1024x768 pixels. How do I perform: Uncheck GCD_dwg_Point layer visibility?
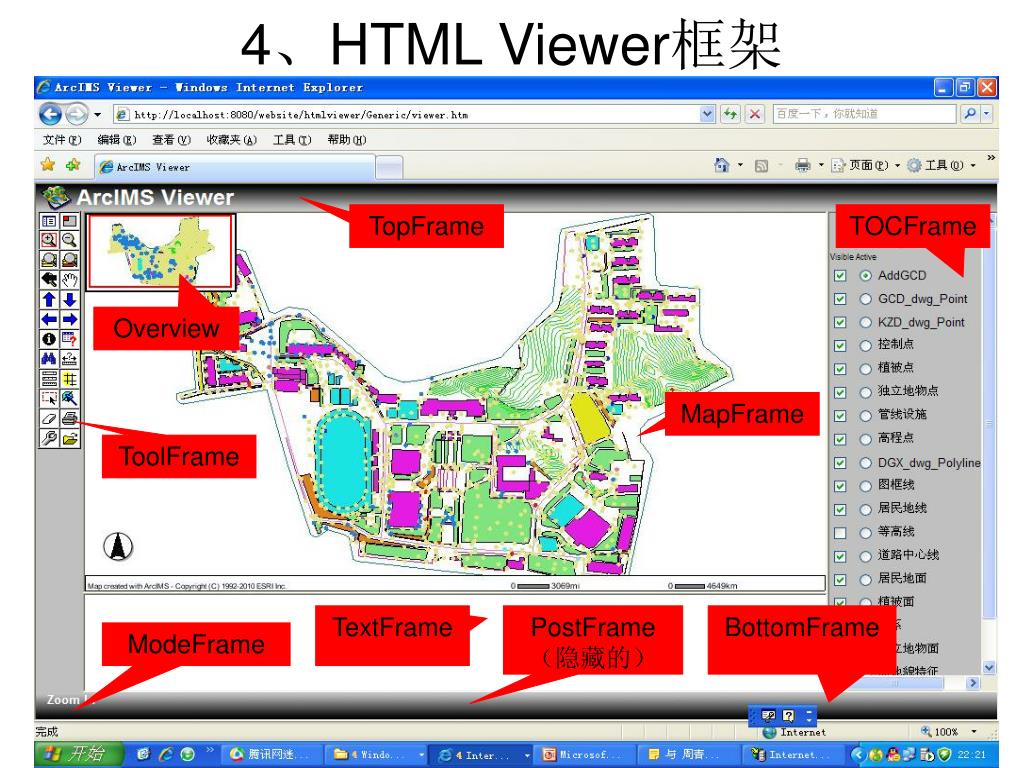pyautogui.click(x=840, y=299)
